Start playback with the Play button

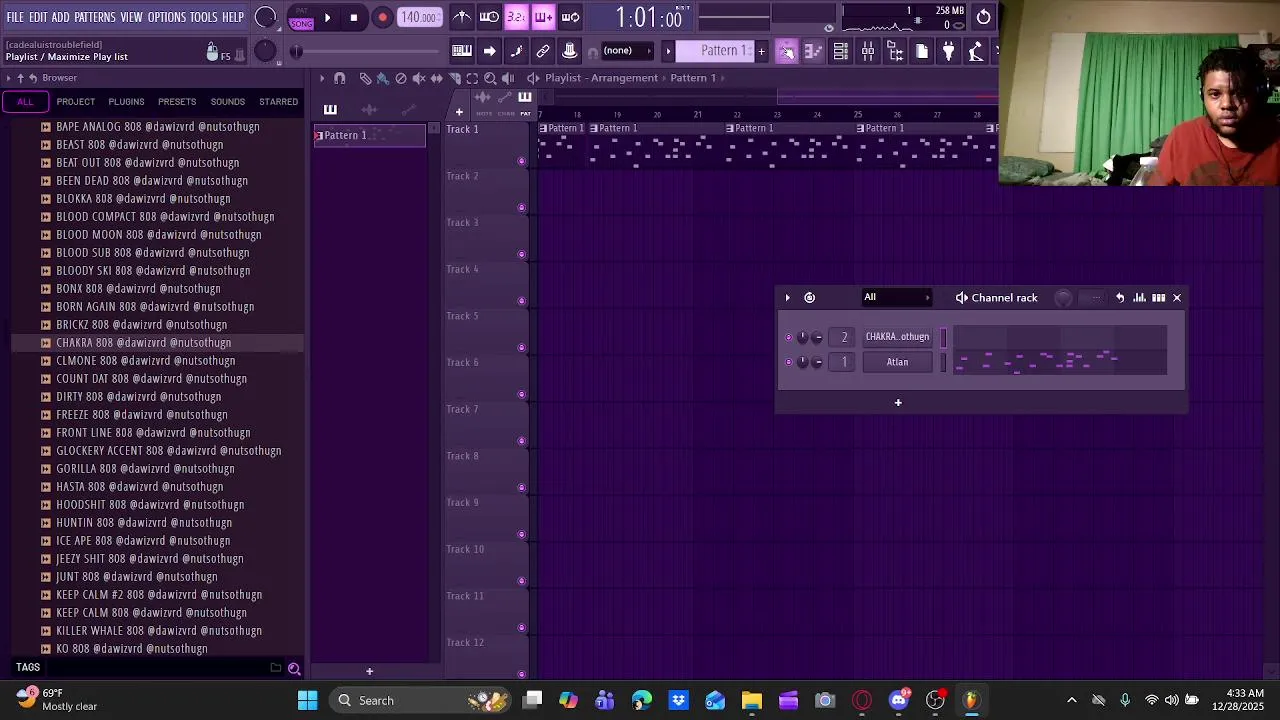[327, 17]
